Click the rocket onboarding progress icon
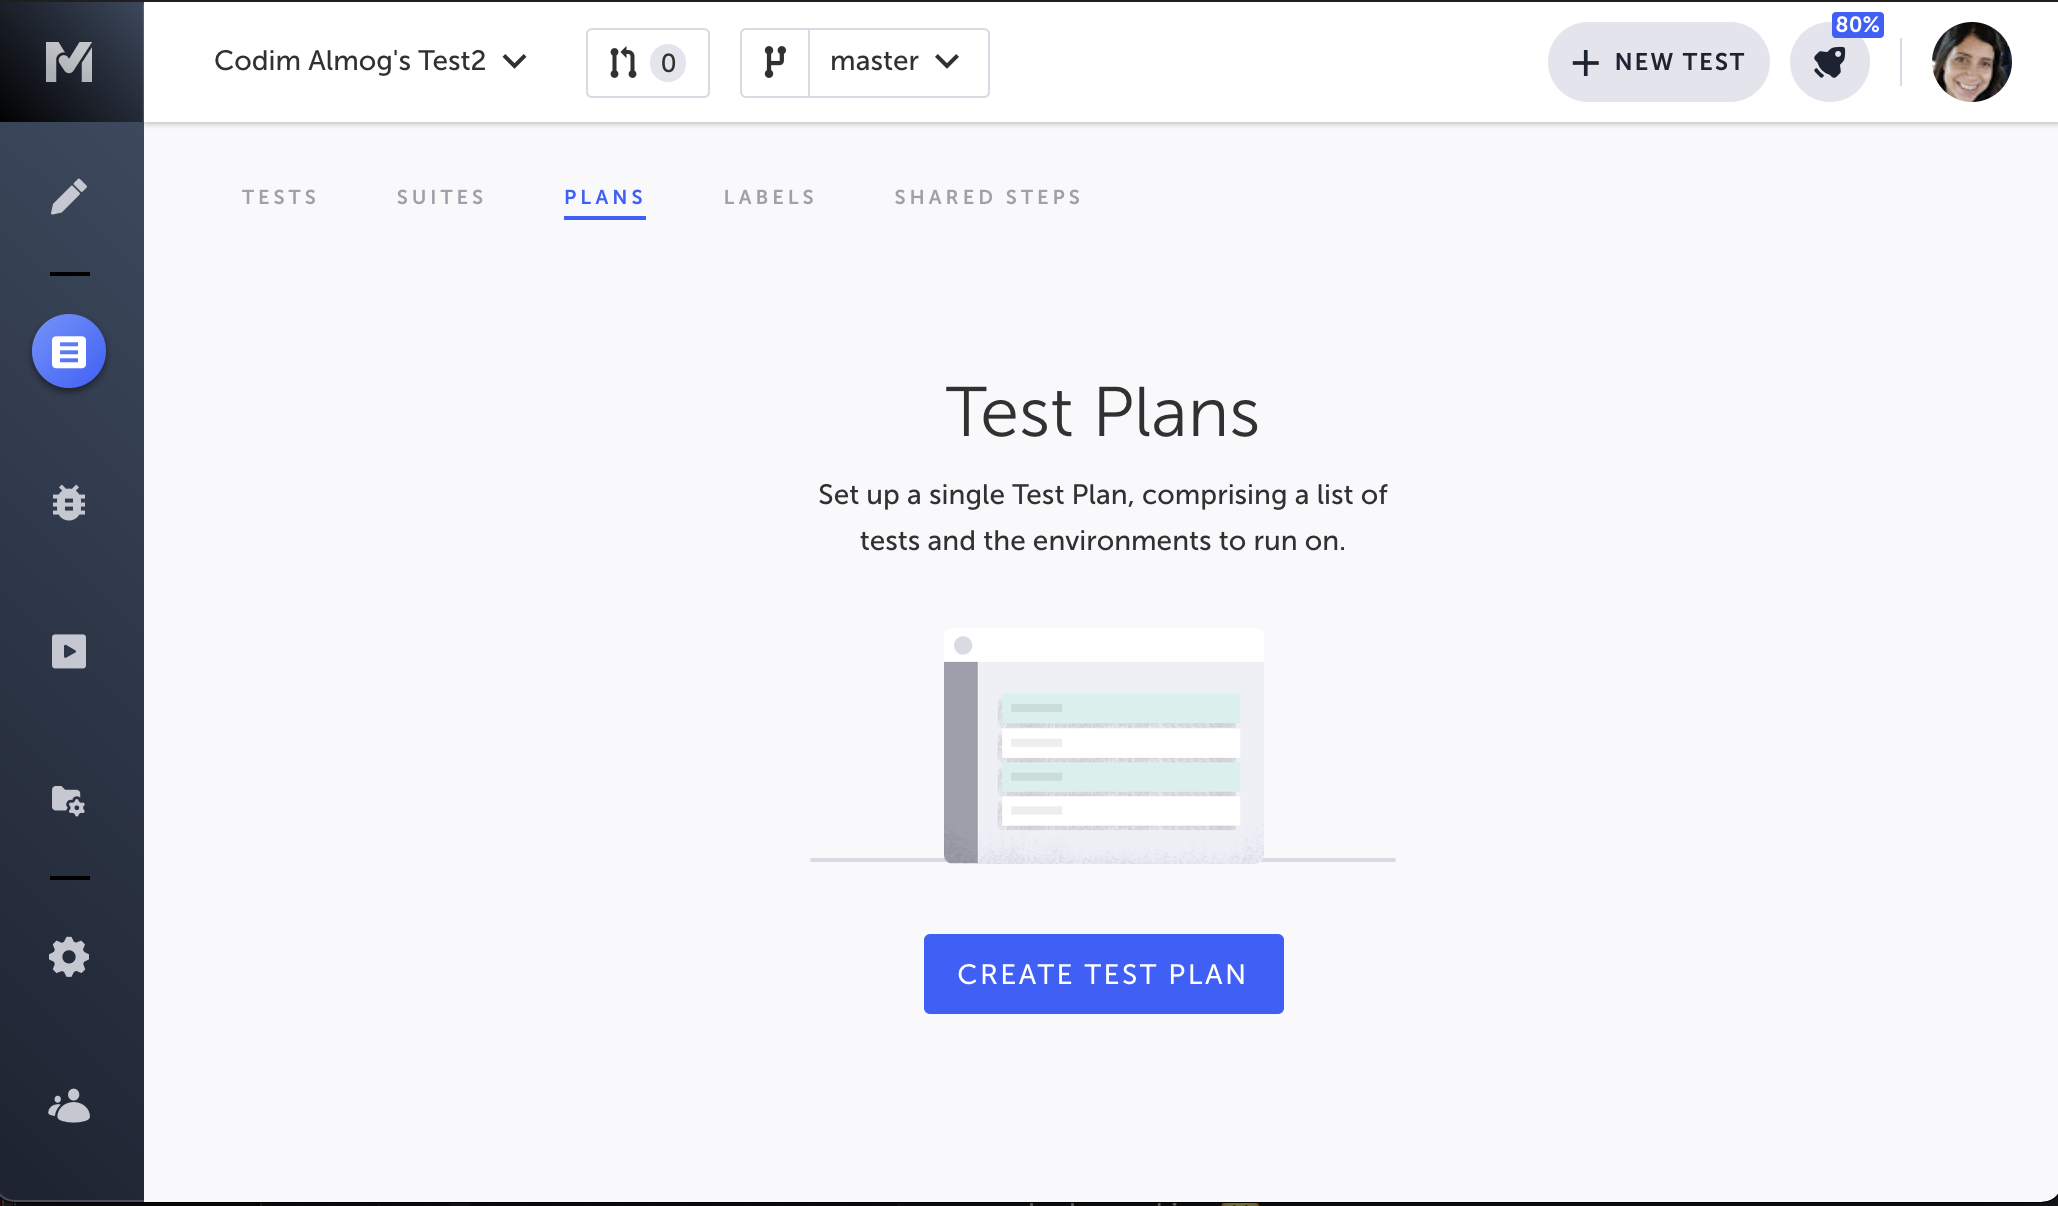This screenshot has width=2058, height=1206. click(1829, 63)
